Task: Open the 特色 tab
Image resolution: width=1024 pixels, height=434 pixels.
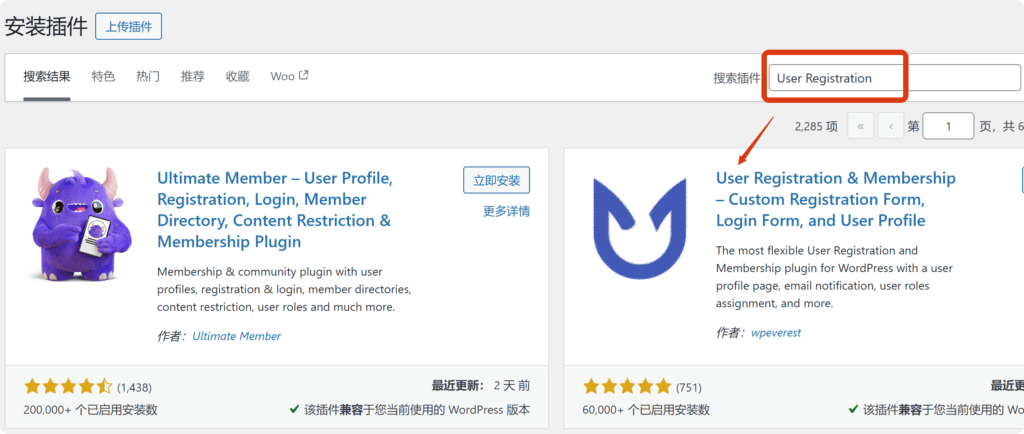Action: 103,76
